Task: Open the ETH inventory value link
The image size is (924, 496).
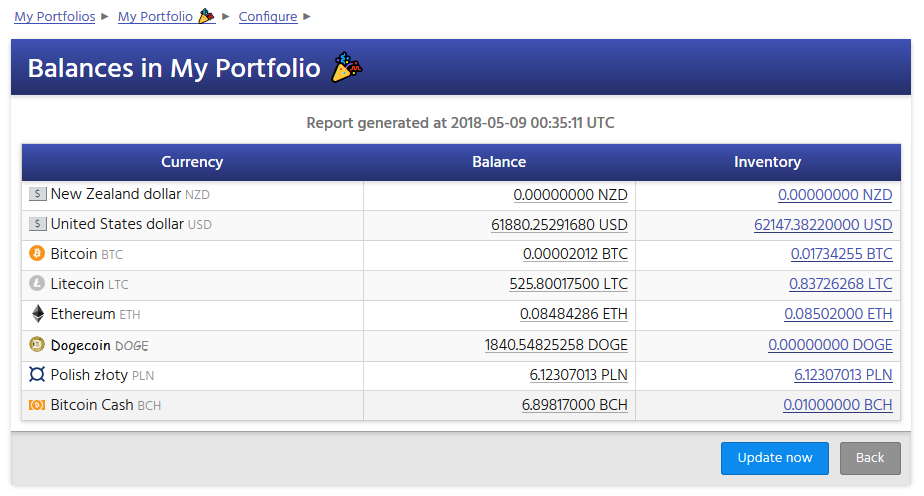Action: 838,315
